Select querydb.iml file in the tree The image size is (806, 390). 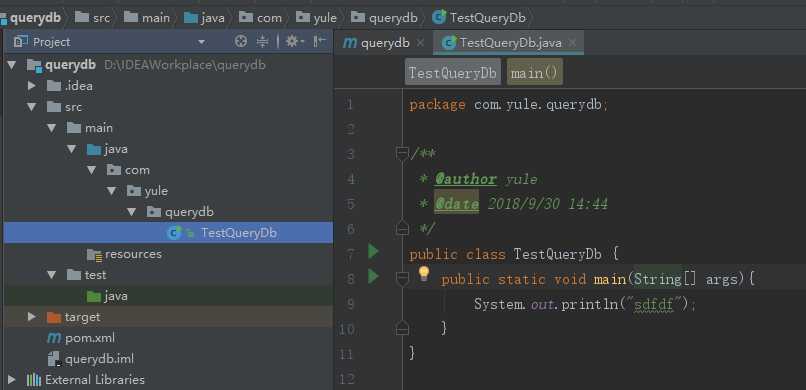click(x=168, y=359)
